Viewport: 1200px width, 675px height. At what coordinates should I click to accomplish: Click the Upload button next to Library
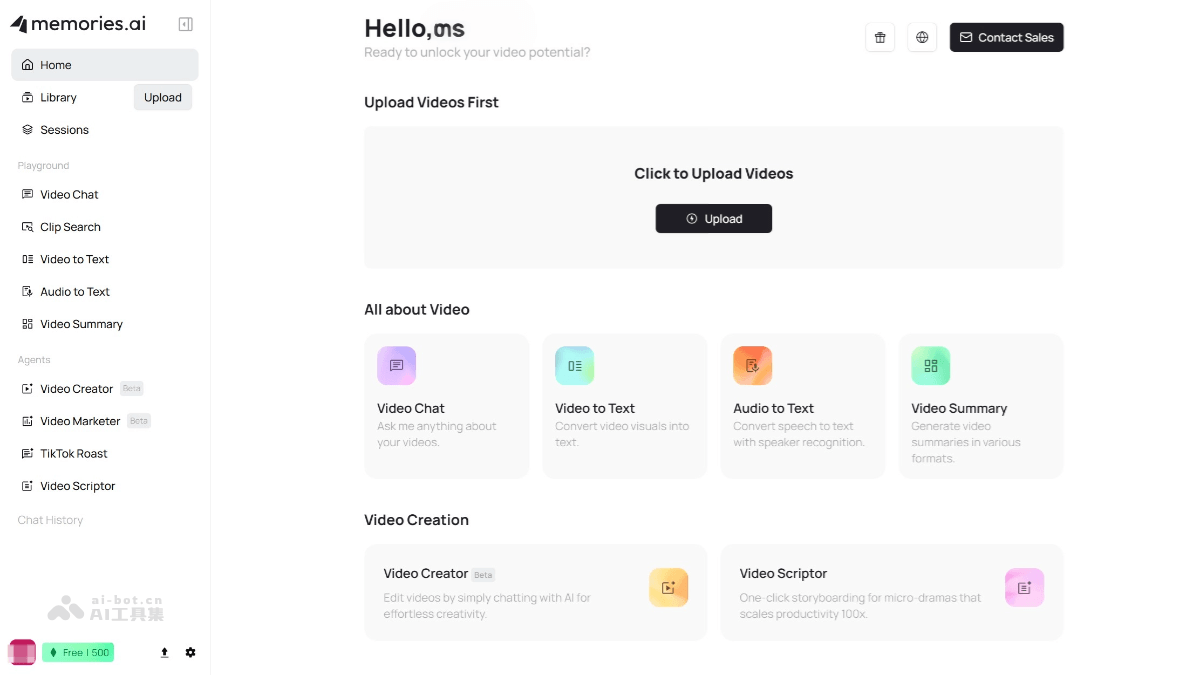[x=162, y=97]
